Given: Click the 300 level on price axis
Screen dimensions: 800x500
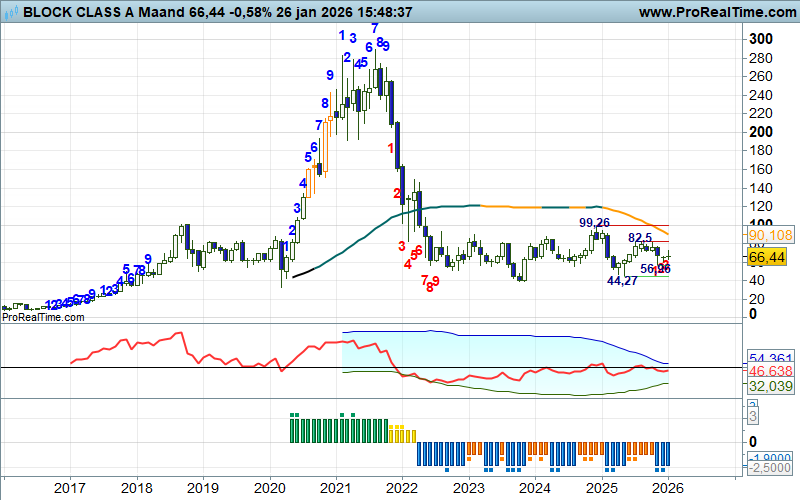Looking at the screenshot, I should 761,38.
